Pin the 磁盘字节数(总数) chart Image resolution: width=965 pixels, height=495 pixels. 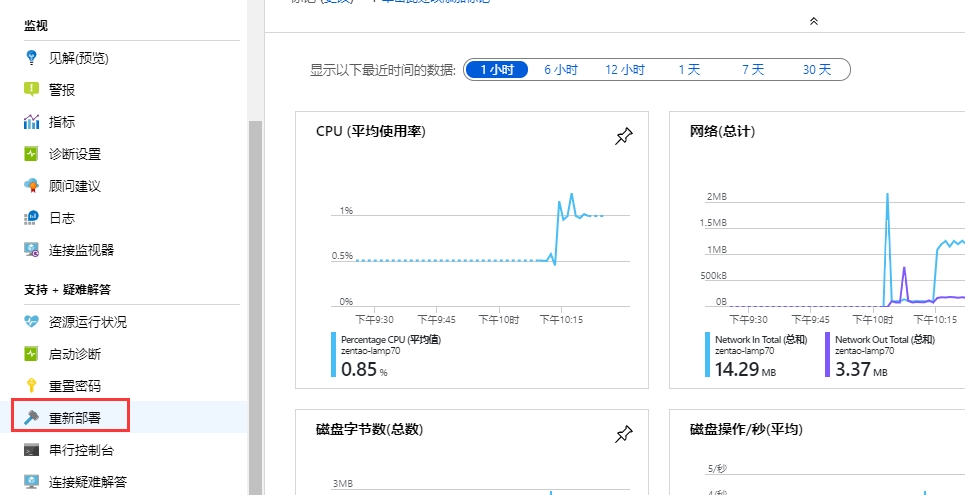coord(623,434)
